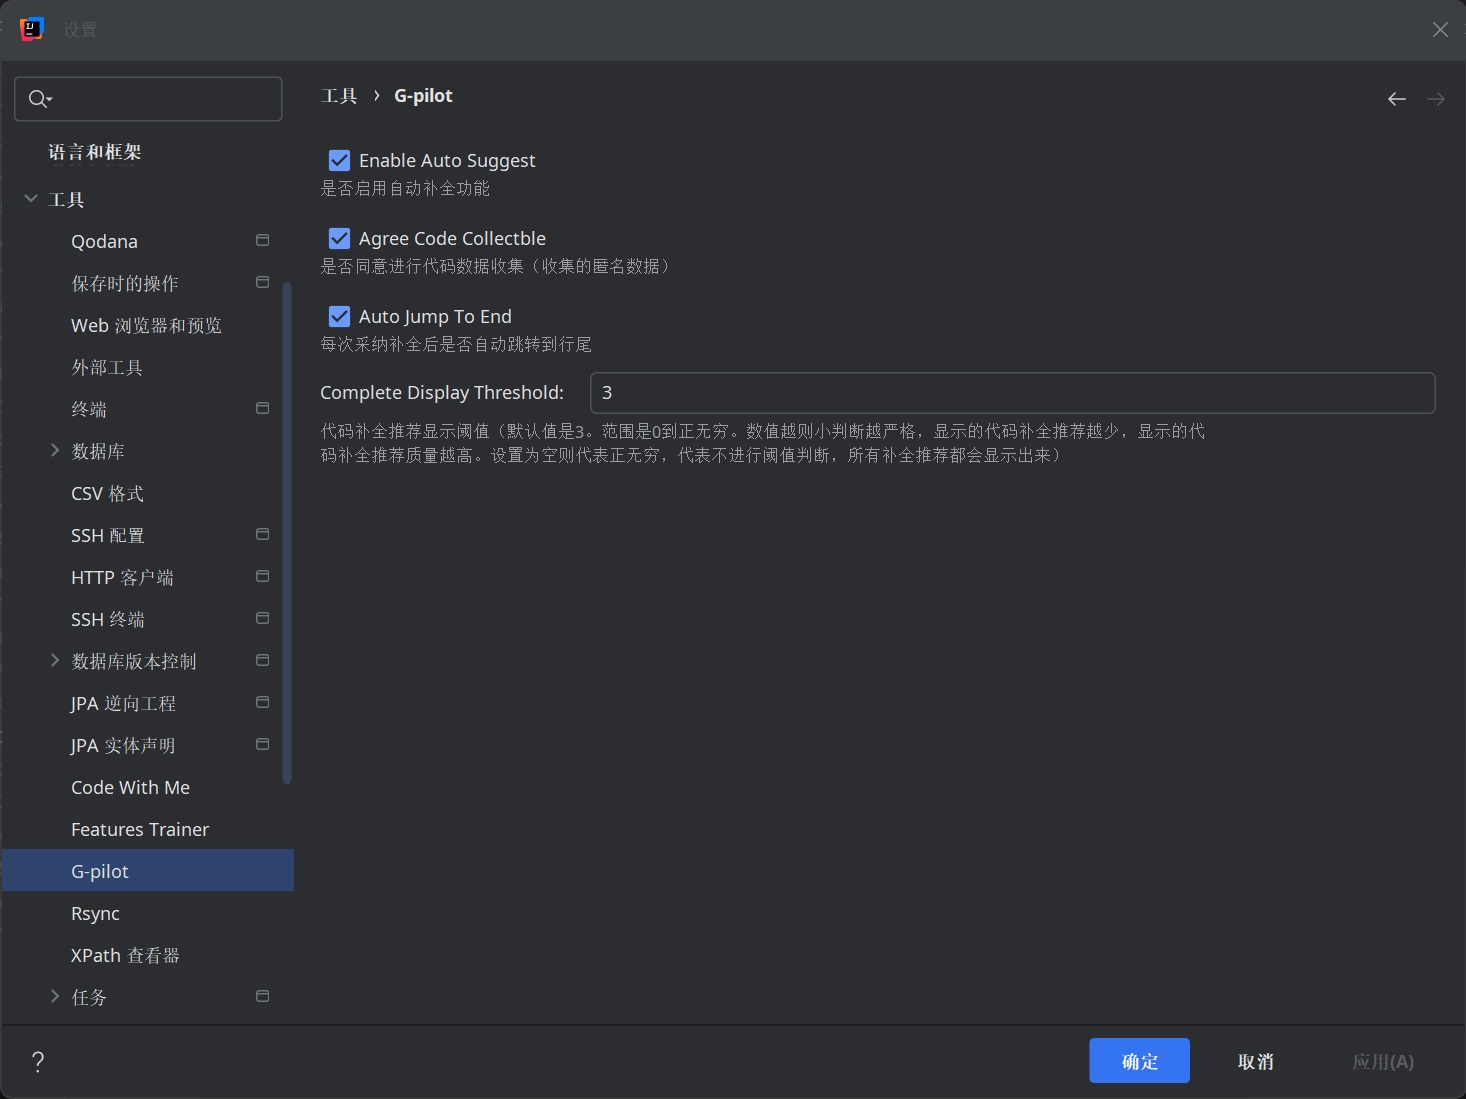Select HTTP 客户端 settings
Screen dimensions: 1466x1099
click(148, 577)
